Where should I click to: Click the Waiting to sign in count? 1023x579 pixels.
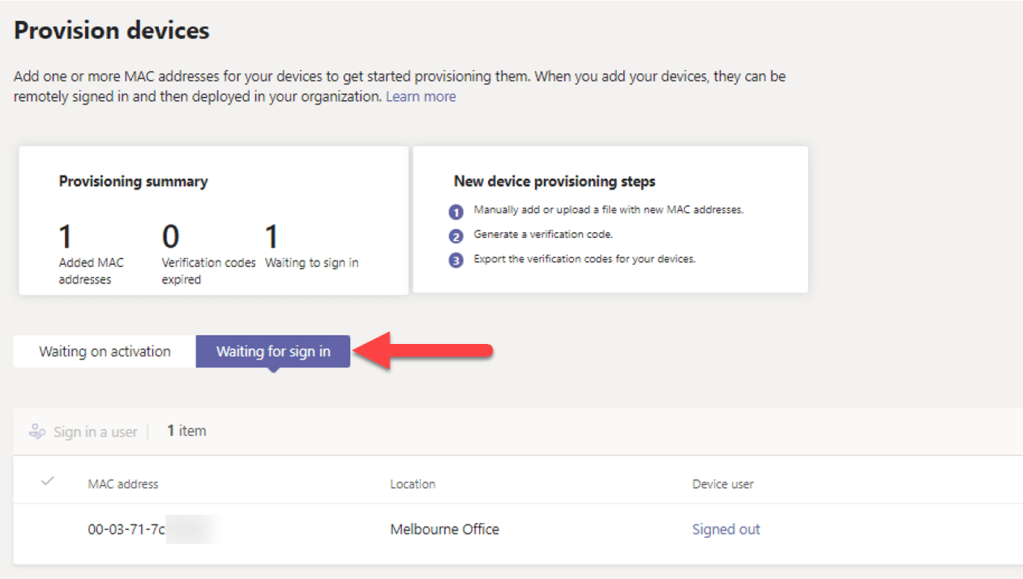click(x=271, y=238)
